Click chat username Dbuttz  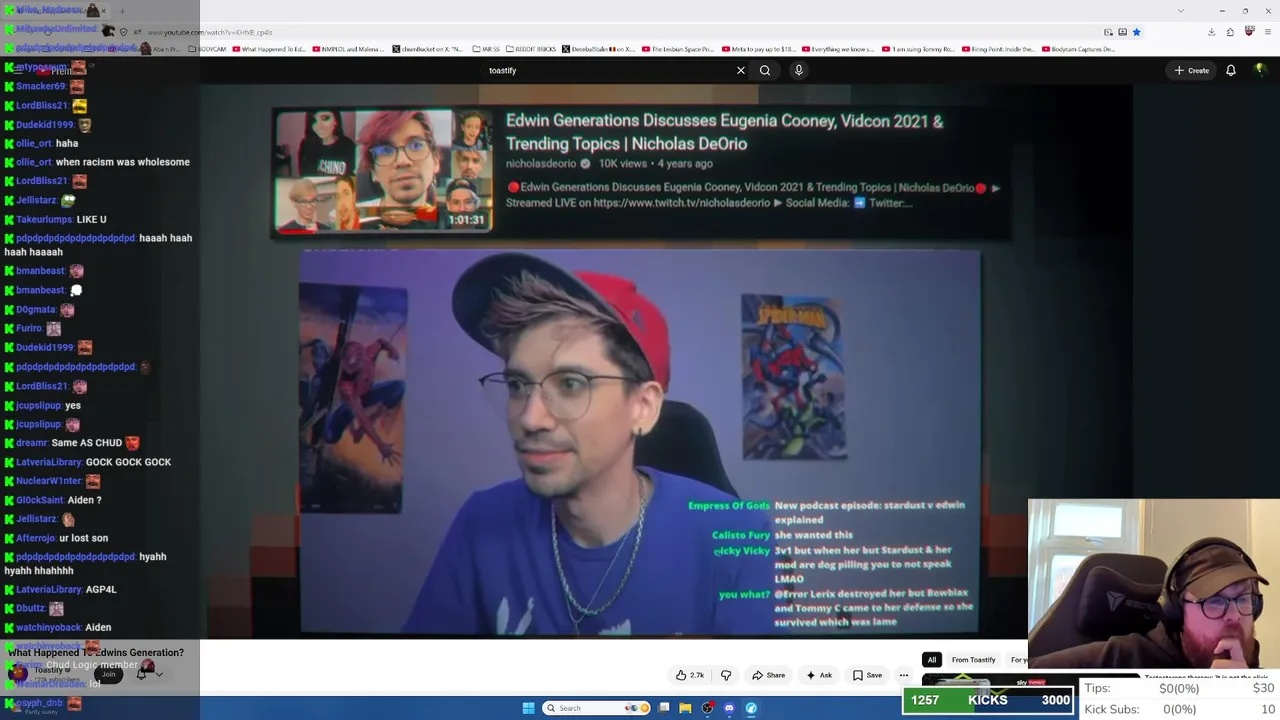click(x=31, y=608)
